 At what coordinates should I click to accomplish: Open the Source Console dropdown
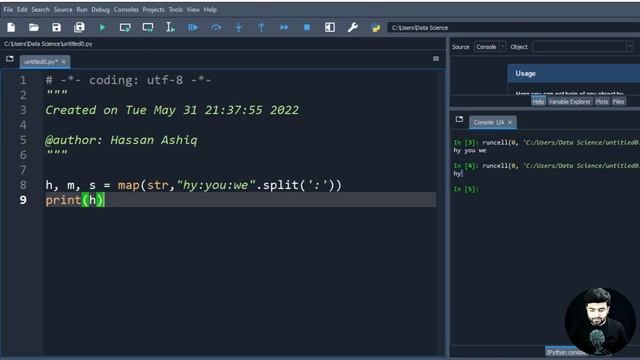(x=490, y=47)
